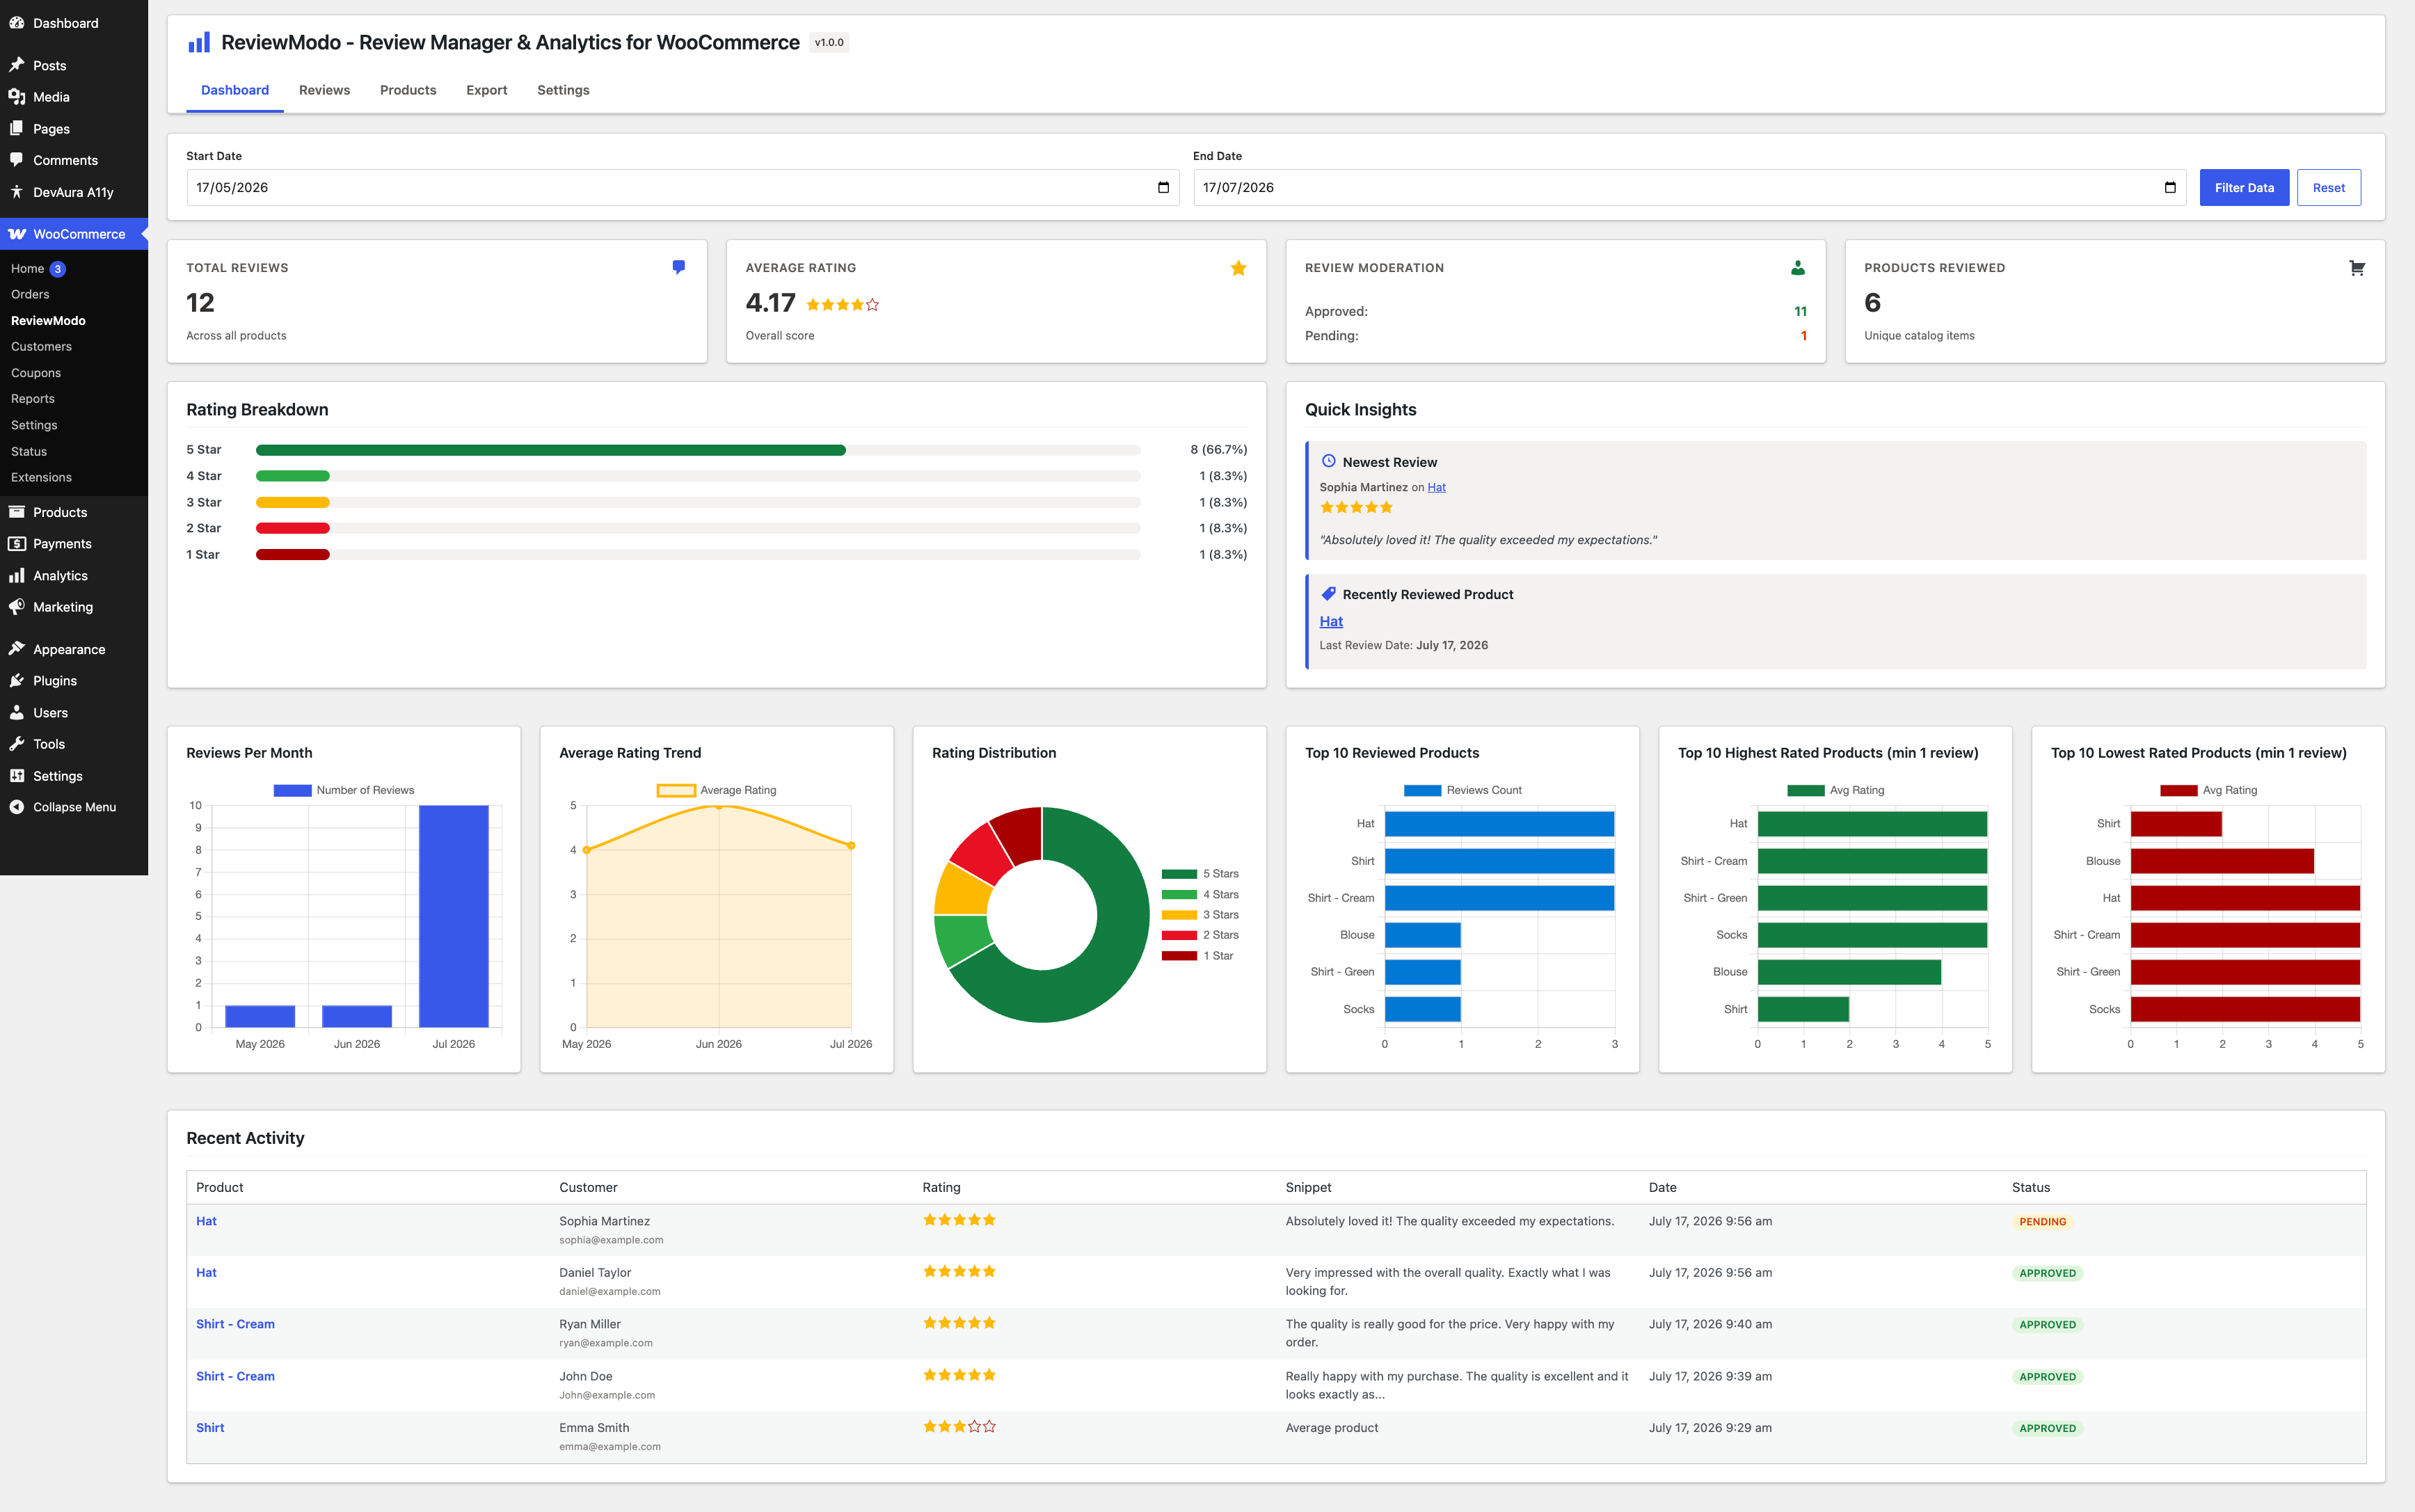
Task: Open the WordPress Dashboard icon in sidebar
Action: pos(17,23)
